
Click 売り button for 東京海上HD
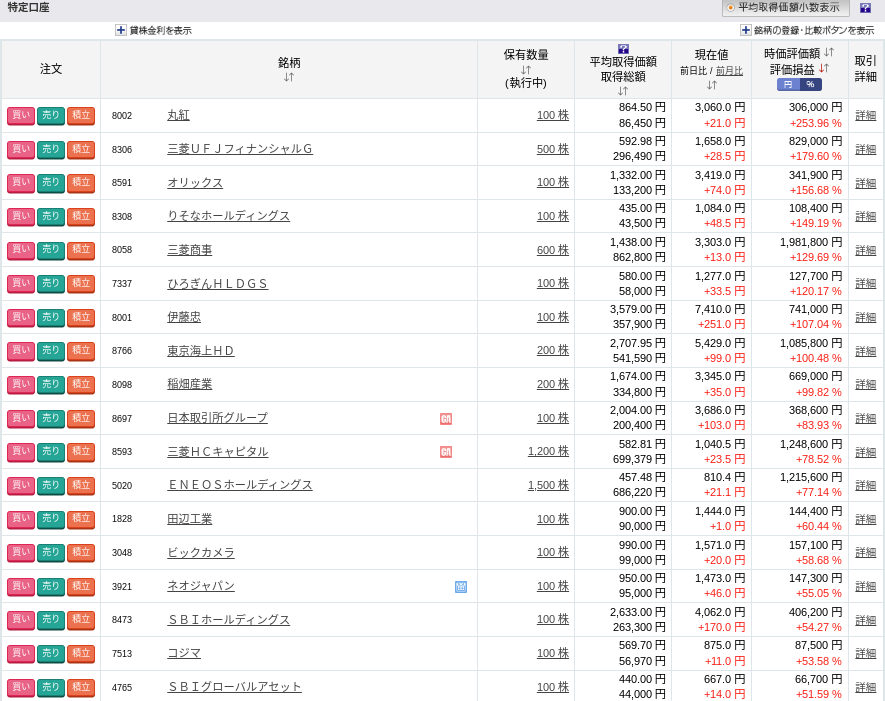tap(51, 351)
